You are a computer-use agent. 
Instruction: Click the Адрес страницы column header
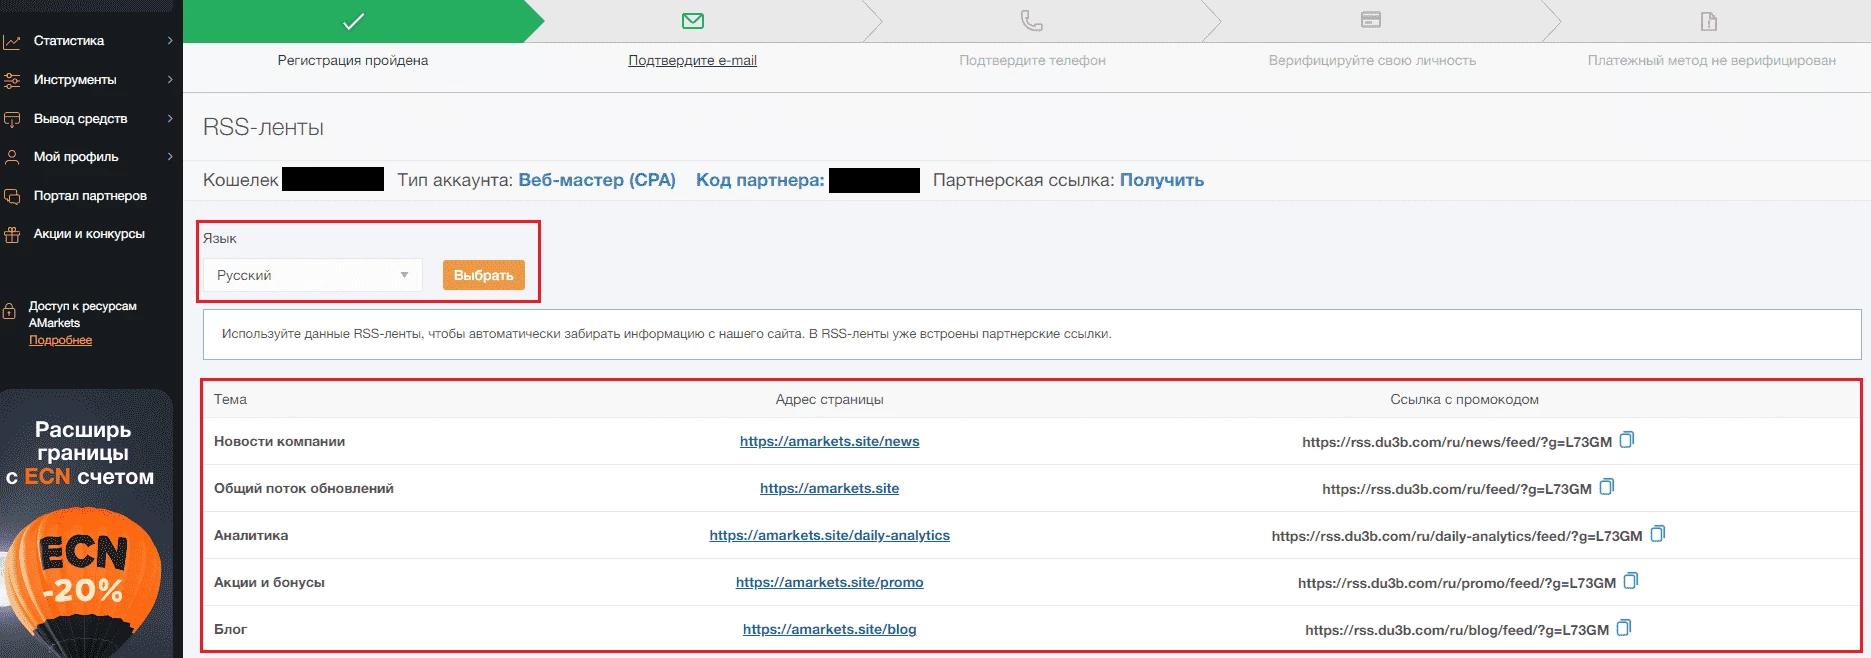pyautogui.click(x=830, y=399)
